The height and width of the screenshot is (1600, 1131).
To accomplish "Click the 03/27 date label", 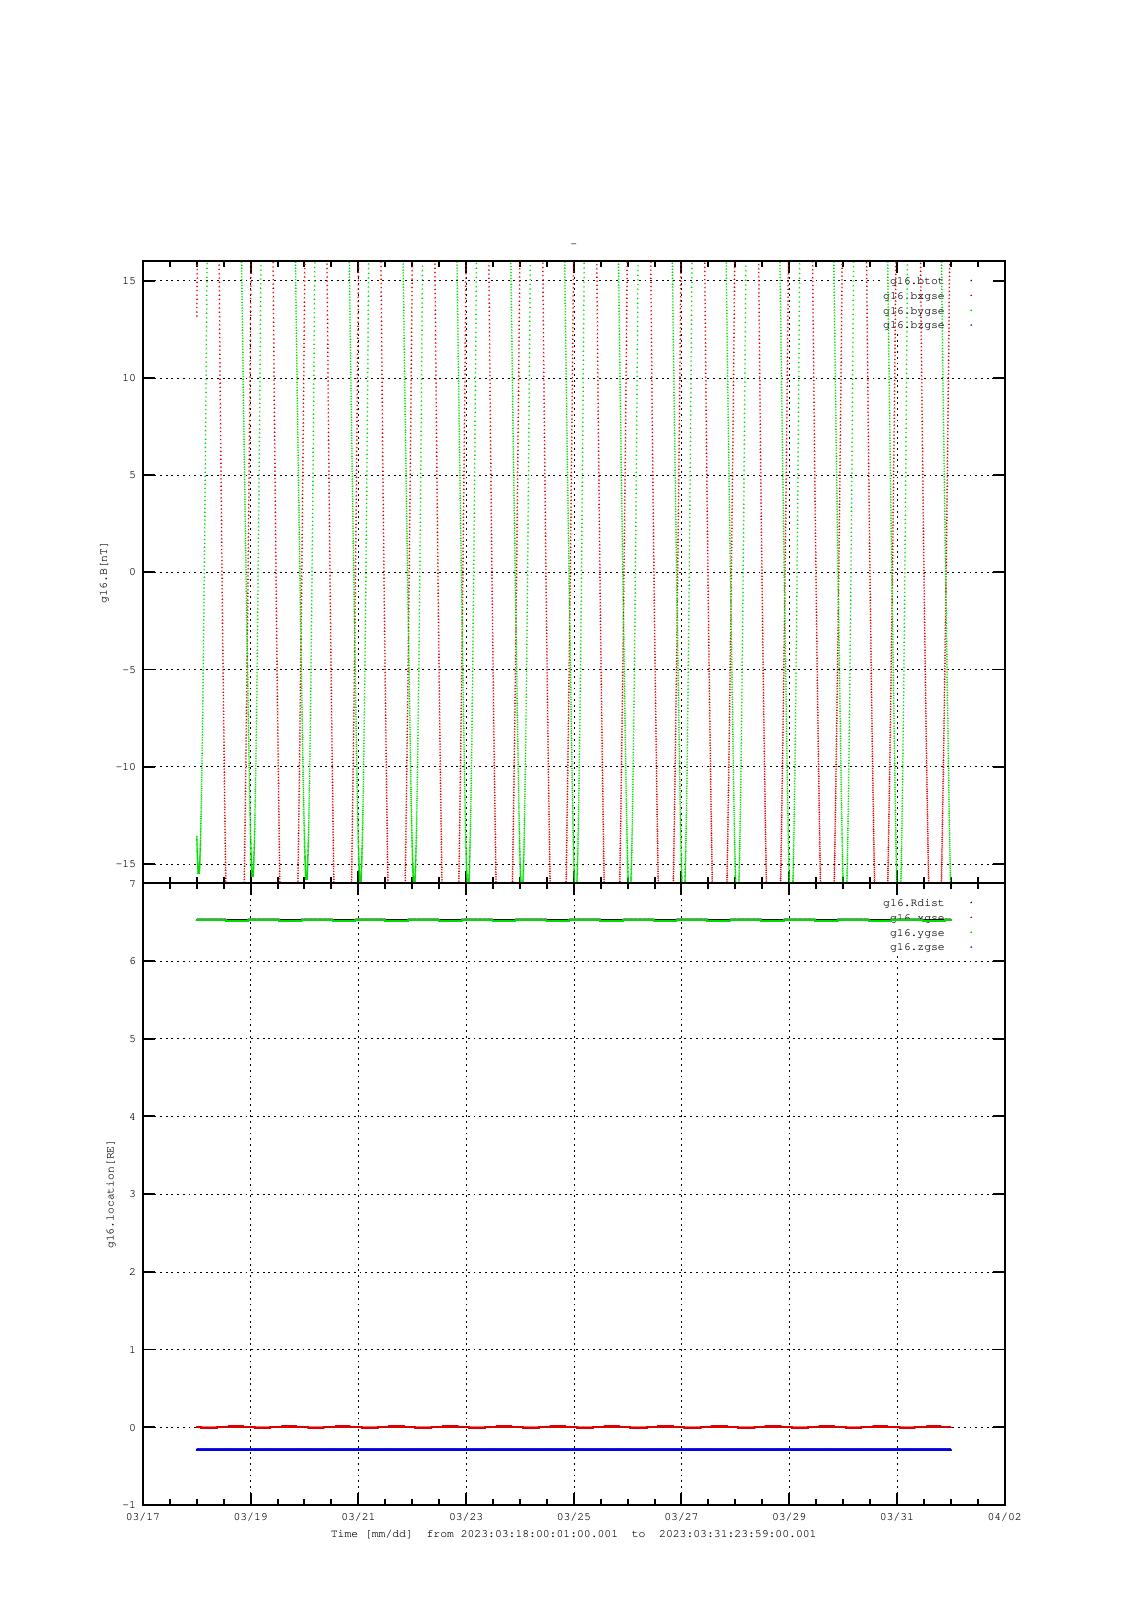I will [x=681, y=1517].
